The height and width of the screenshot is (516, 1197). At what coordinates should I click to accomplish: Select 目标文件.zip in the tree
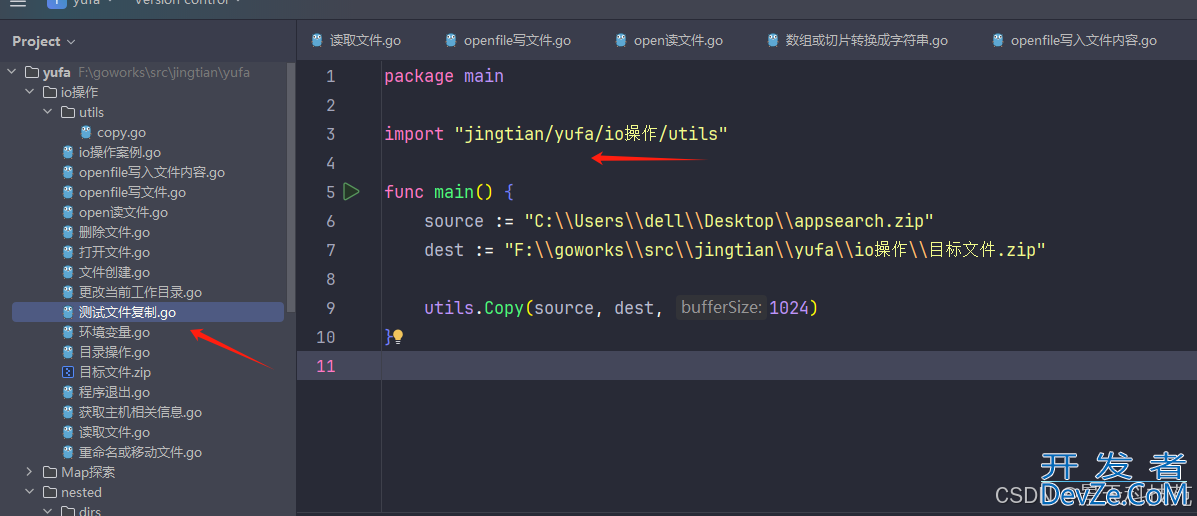(115, 372)
